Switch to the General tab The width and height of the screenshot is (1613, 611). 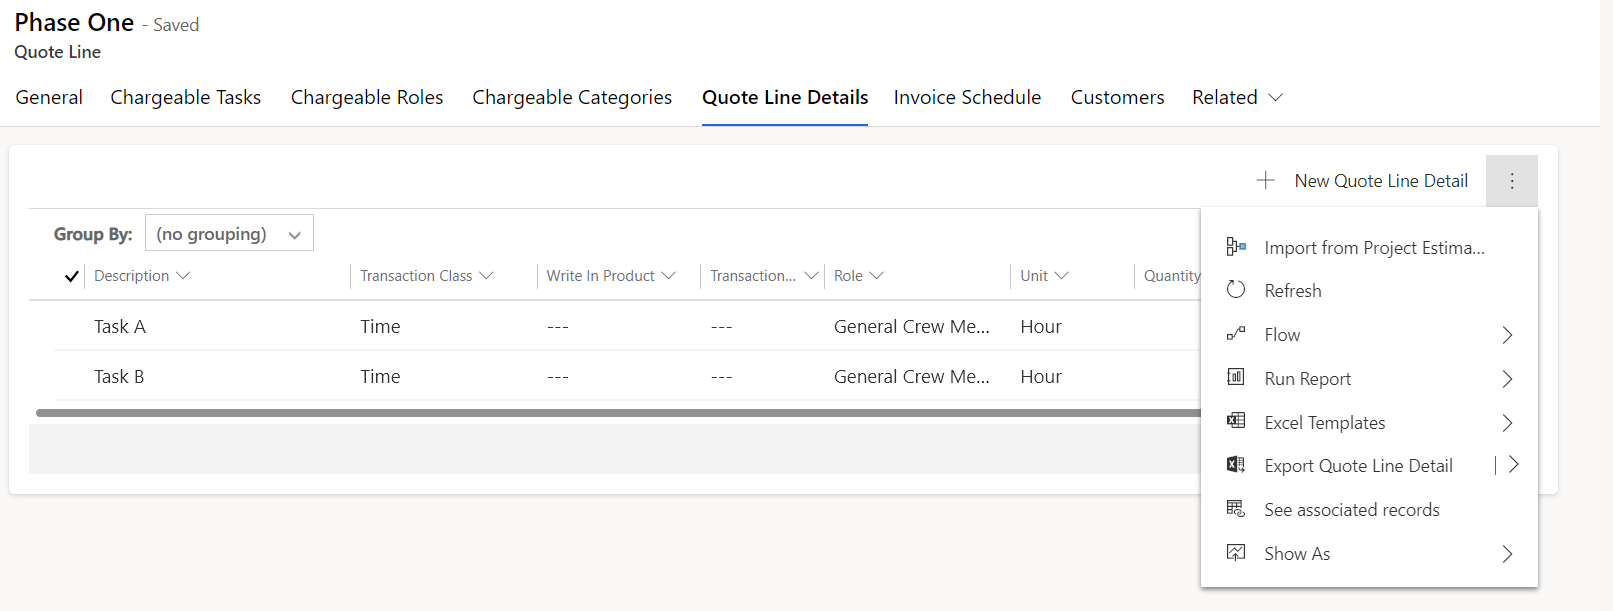(49, 97)
